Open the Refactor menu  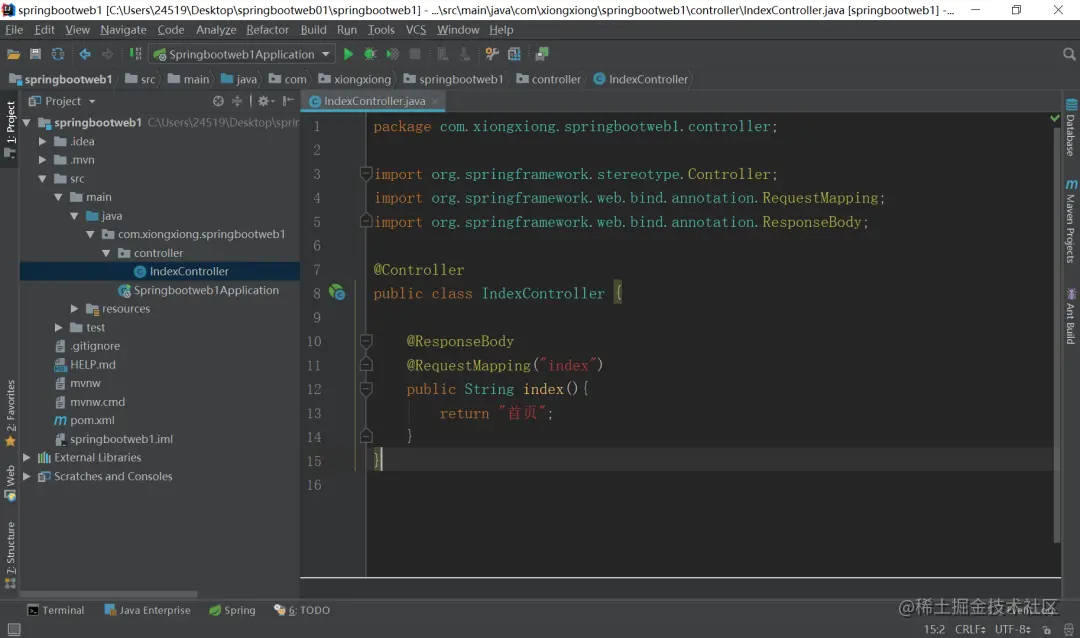267,30
